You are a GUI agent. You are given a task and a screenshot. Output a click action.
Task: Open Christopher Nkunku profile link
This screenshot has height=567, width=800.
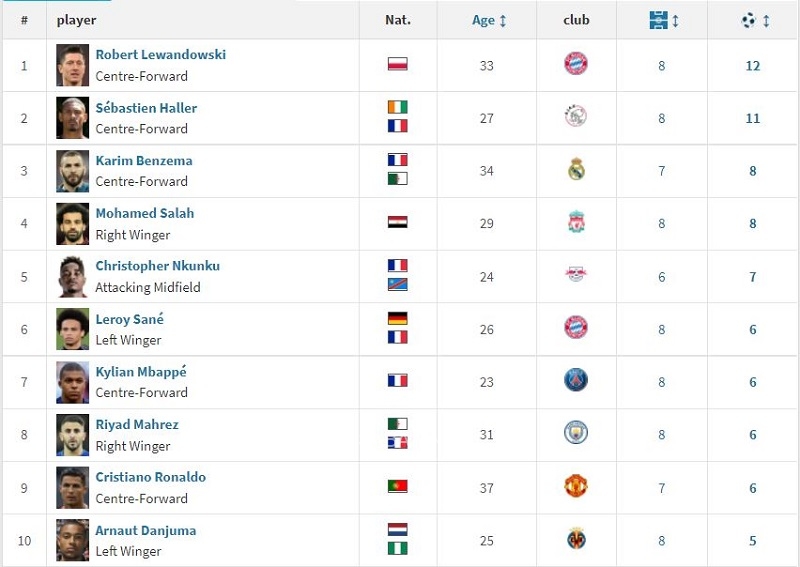[157, 266]
